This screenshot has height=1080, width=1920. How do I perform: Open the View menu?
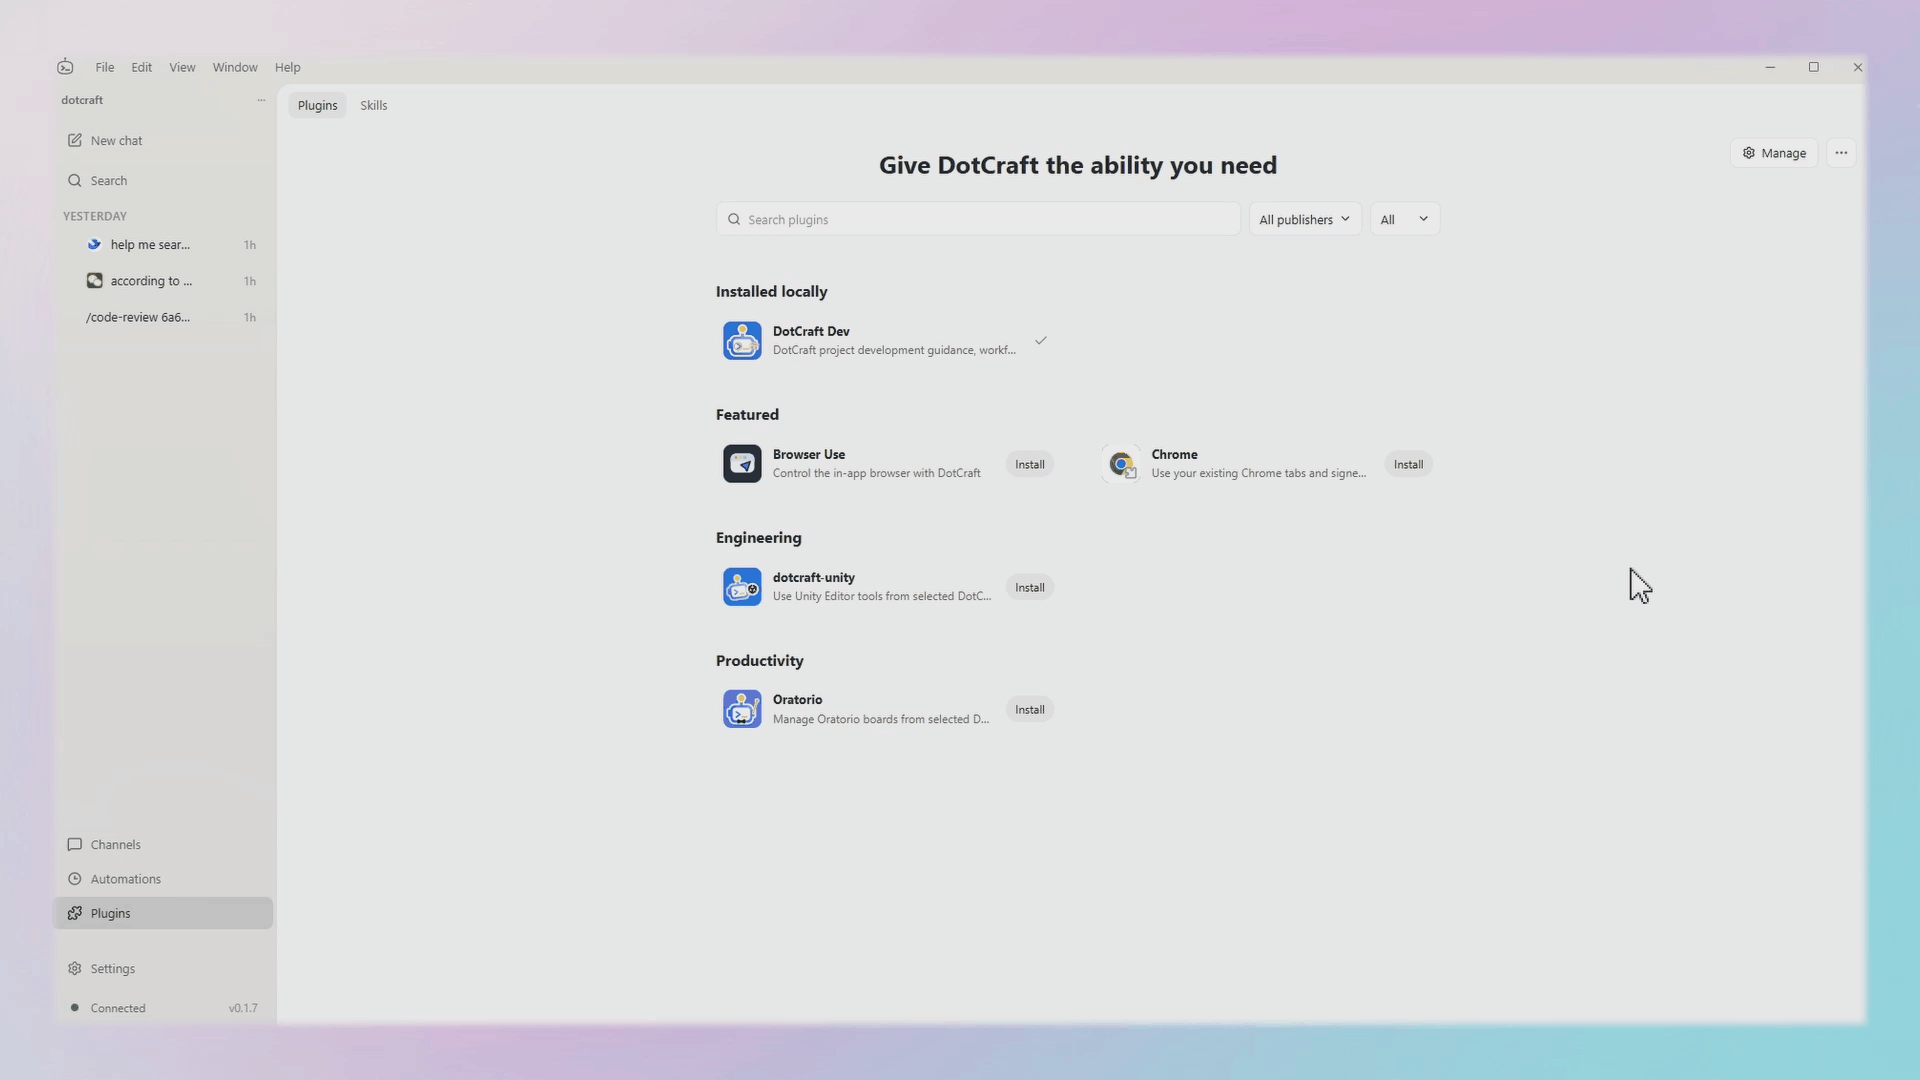pos(182,67)
